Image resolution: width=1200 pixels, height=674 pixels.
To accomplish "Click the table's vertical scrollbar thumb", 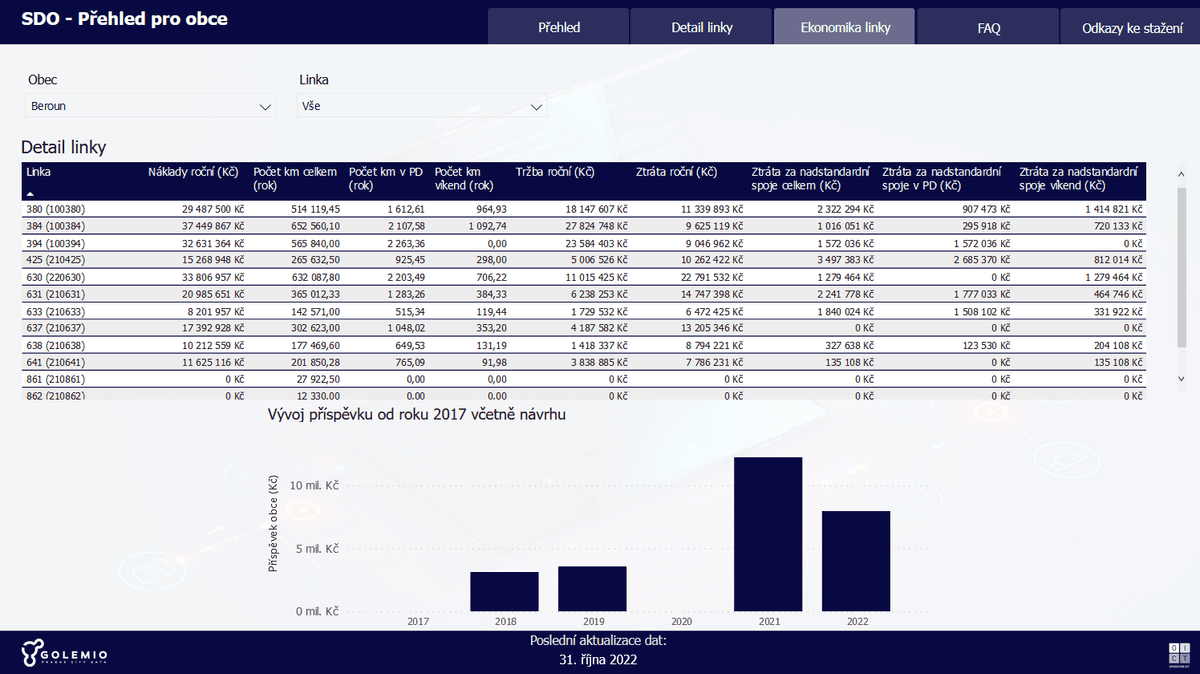I will point(1179,270).
